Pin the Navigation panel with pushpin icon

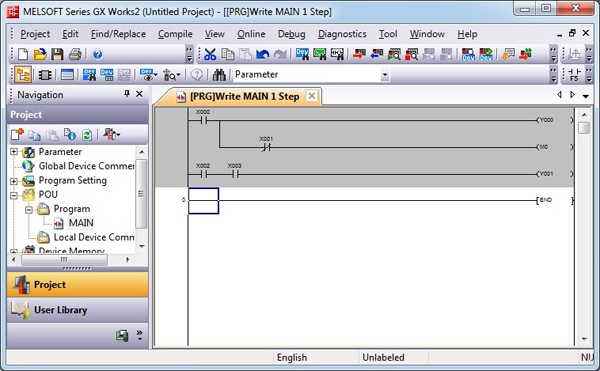click(x=127, y=93)
